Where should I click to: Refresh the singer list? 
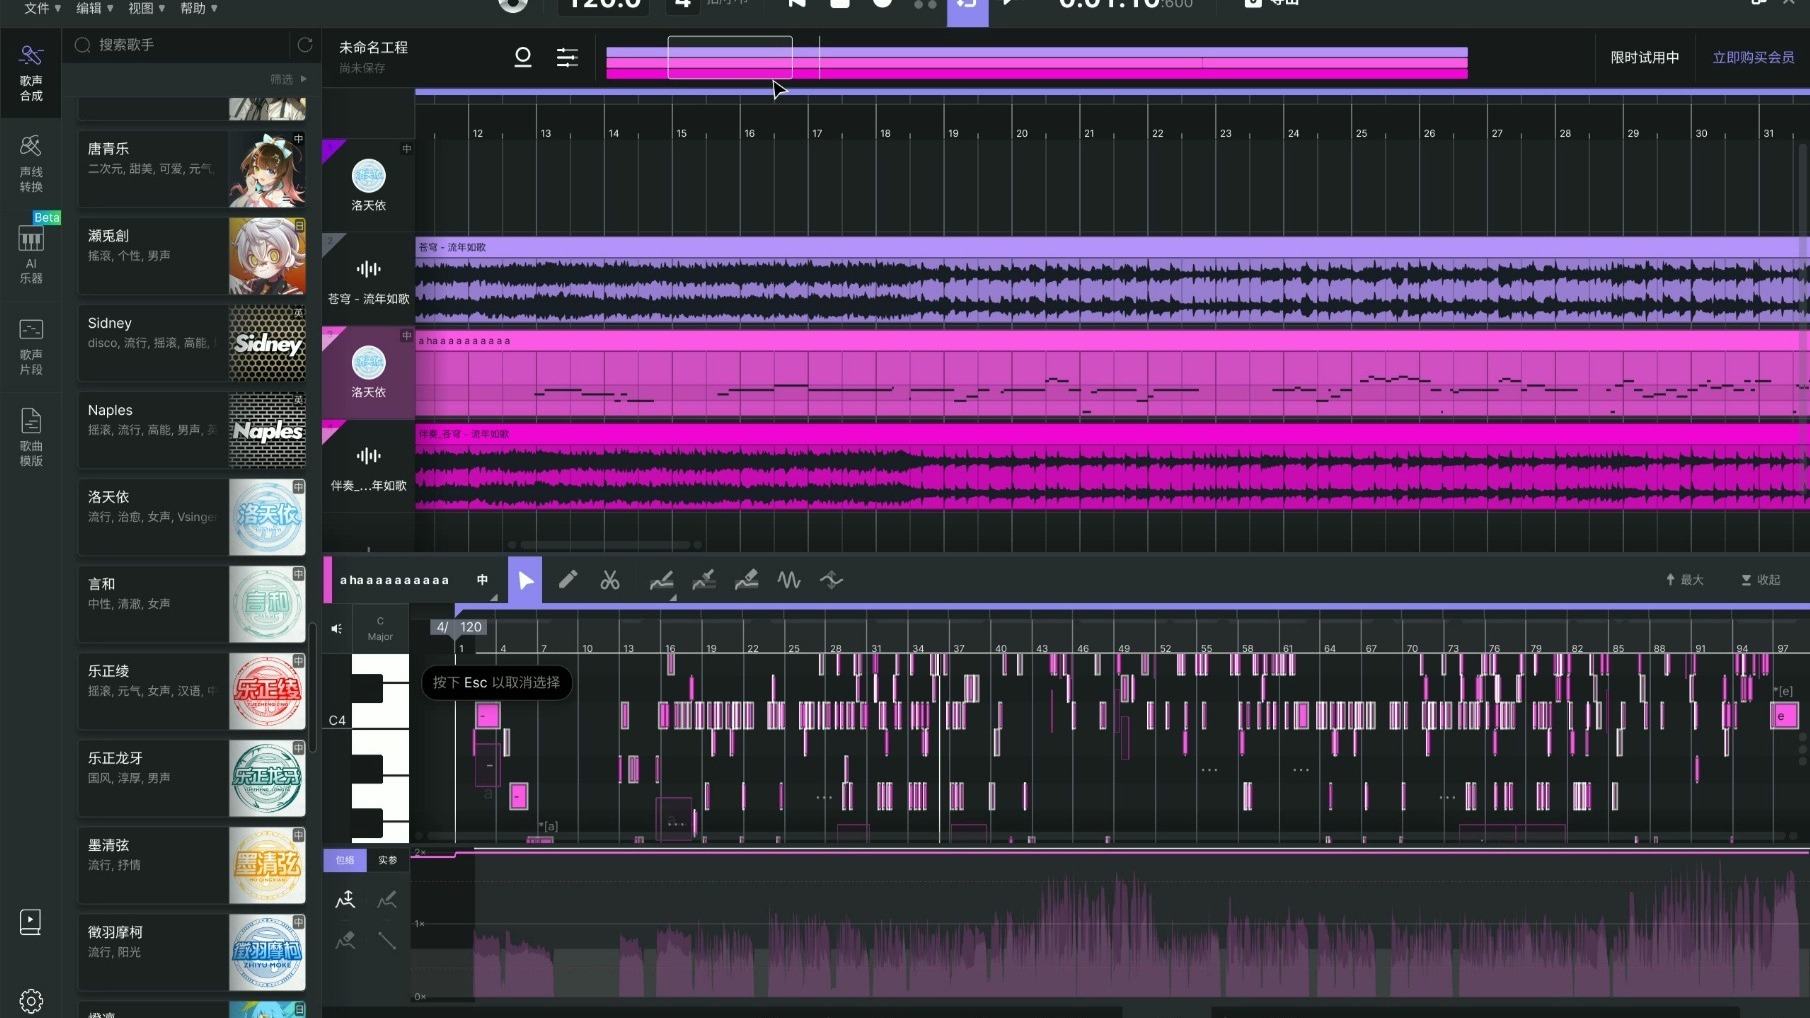pos(305,45)
